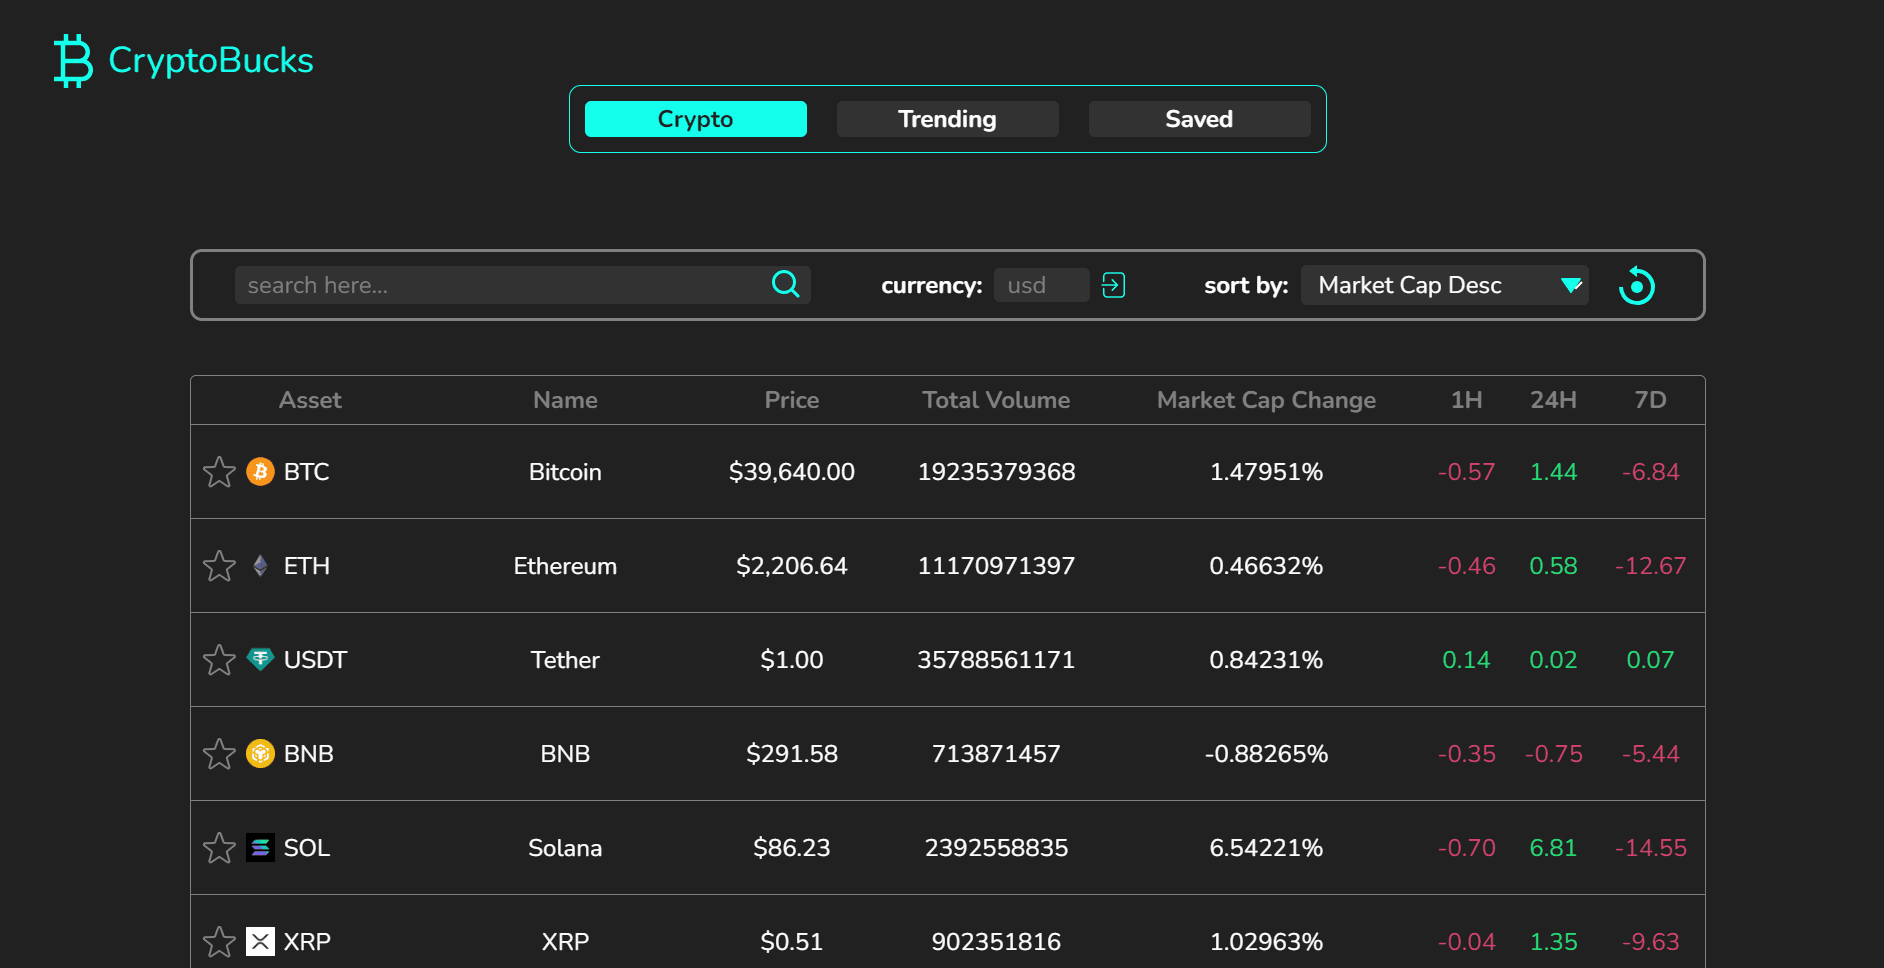Click Ethereum 7D value -12.67
The image size is (1884, 968).
[1651, 566]
